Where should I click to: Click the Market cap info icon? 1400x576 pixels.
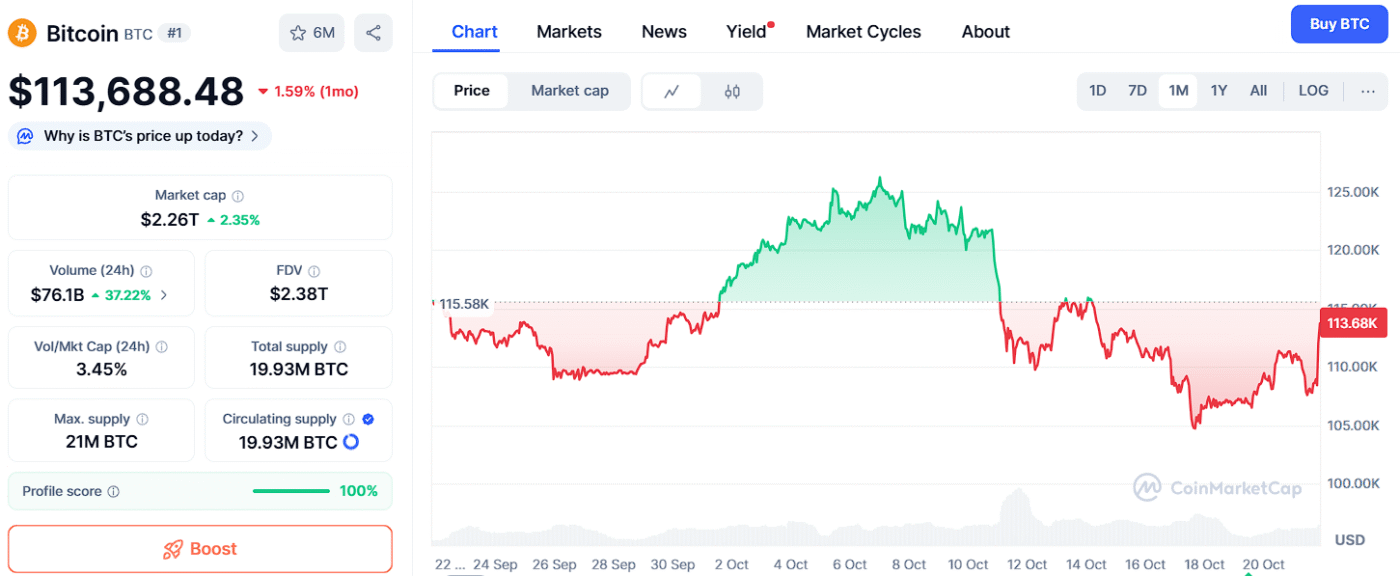tap(238, 196)
